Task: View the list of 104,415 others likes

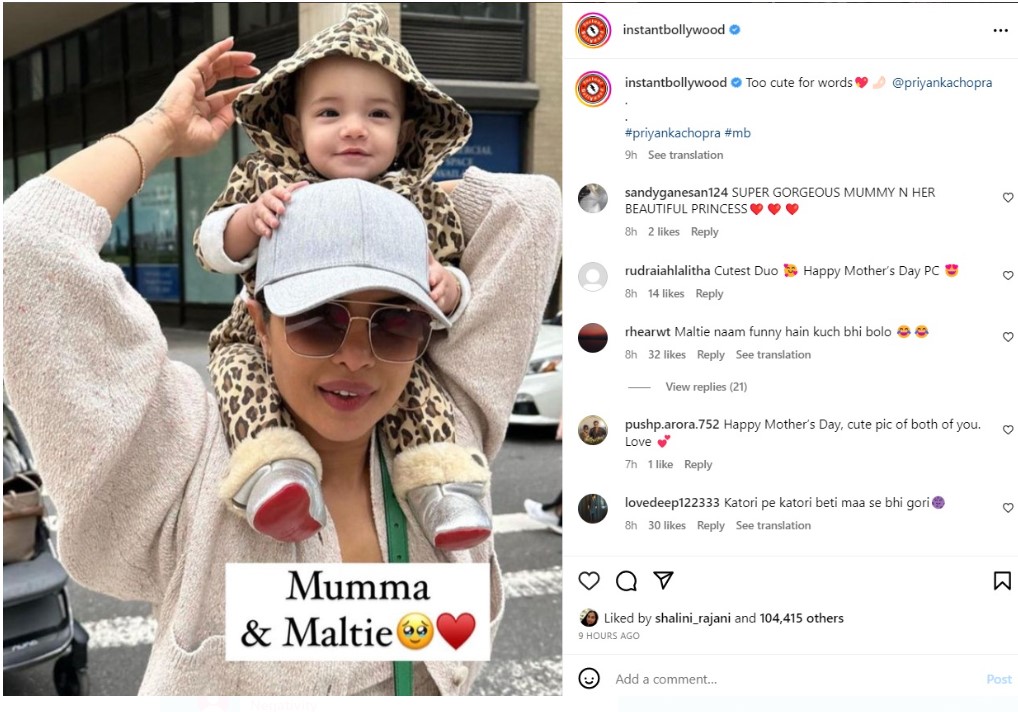Action: click(x=801, y=618)
